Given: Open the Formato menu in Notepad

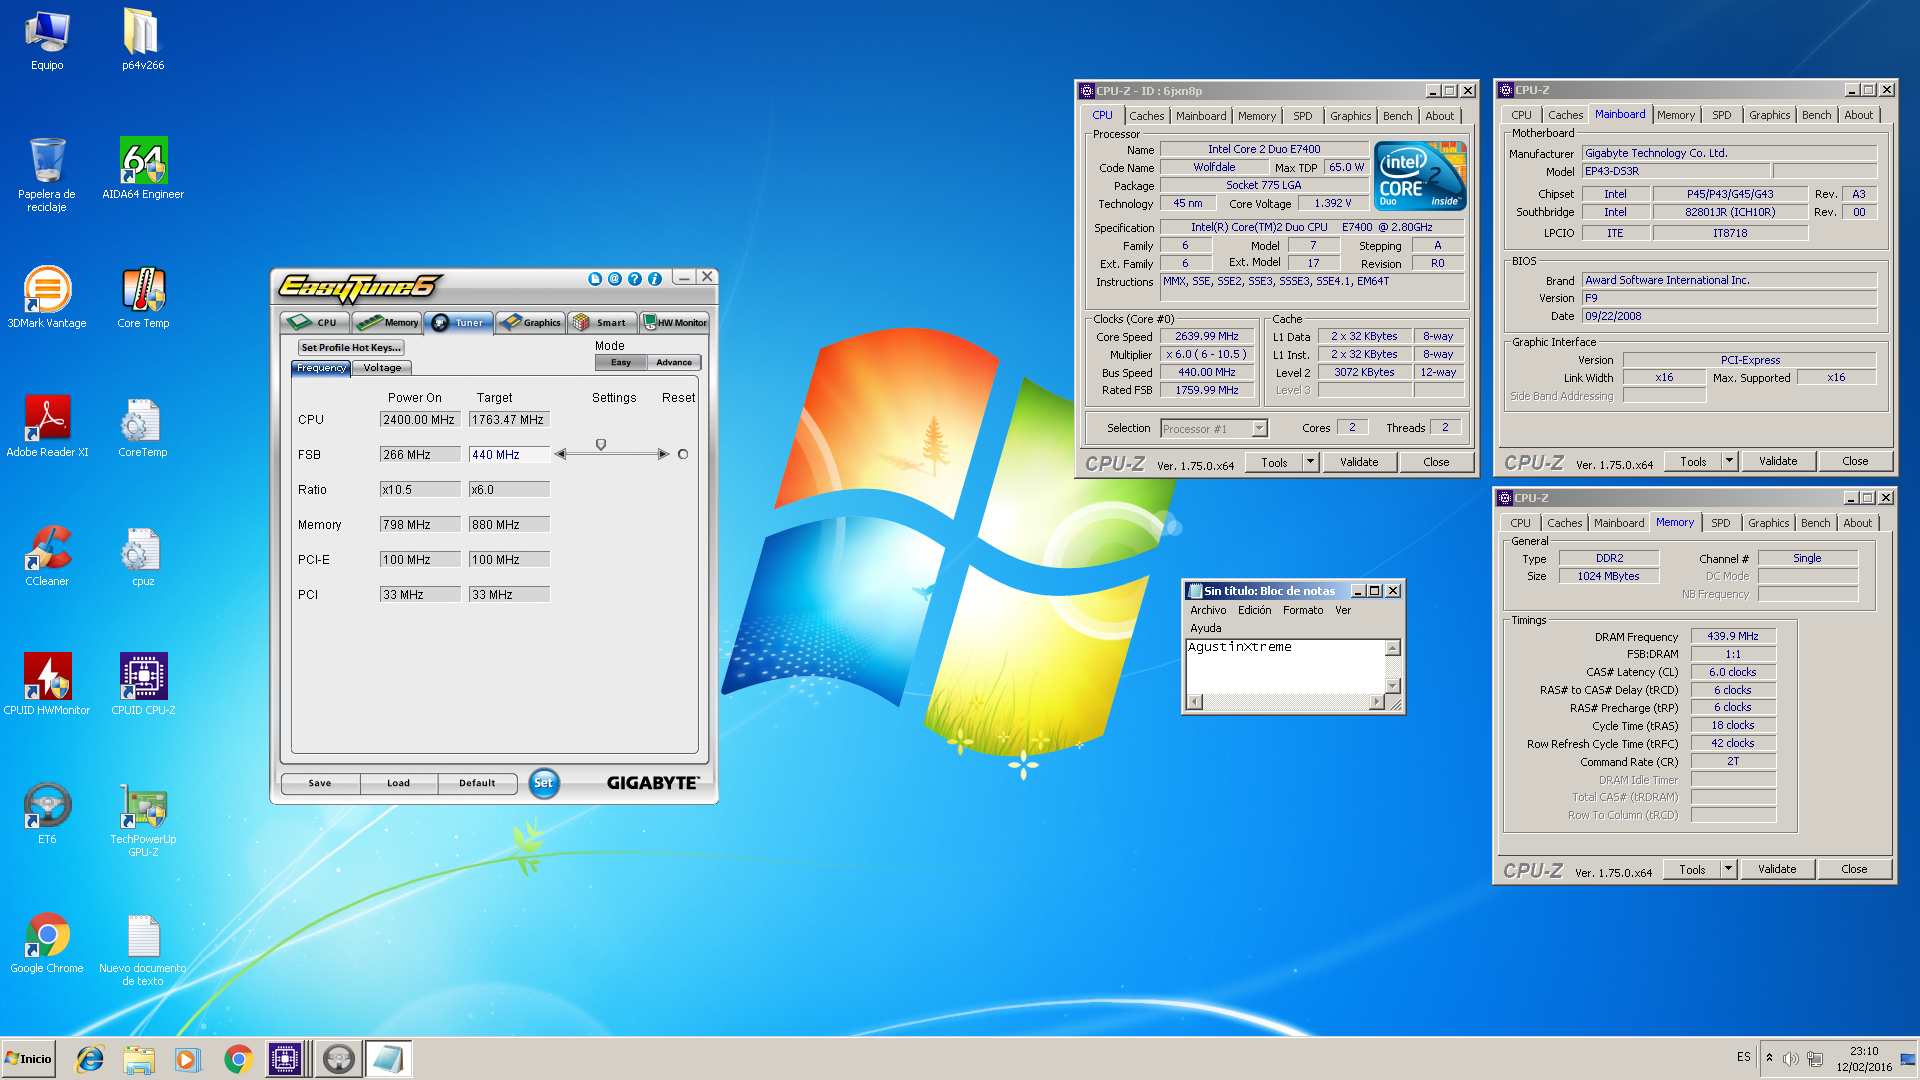Looking at the screenshot, I should (1302, 610).
